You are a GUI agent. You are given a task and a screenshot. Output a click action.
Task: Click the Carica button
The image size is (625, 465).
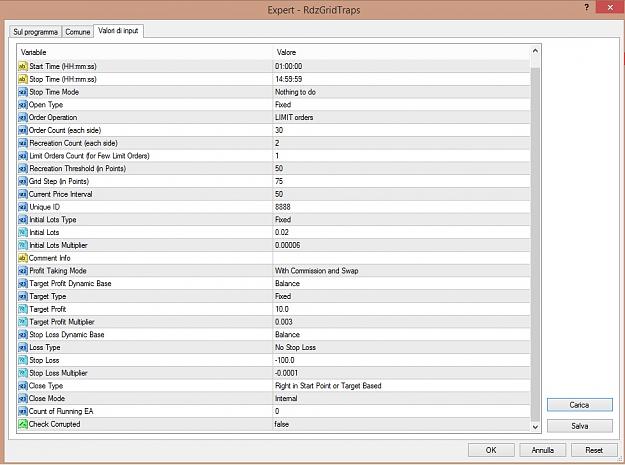(580, 405)
